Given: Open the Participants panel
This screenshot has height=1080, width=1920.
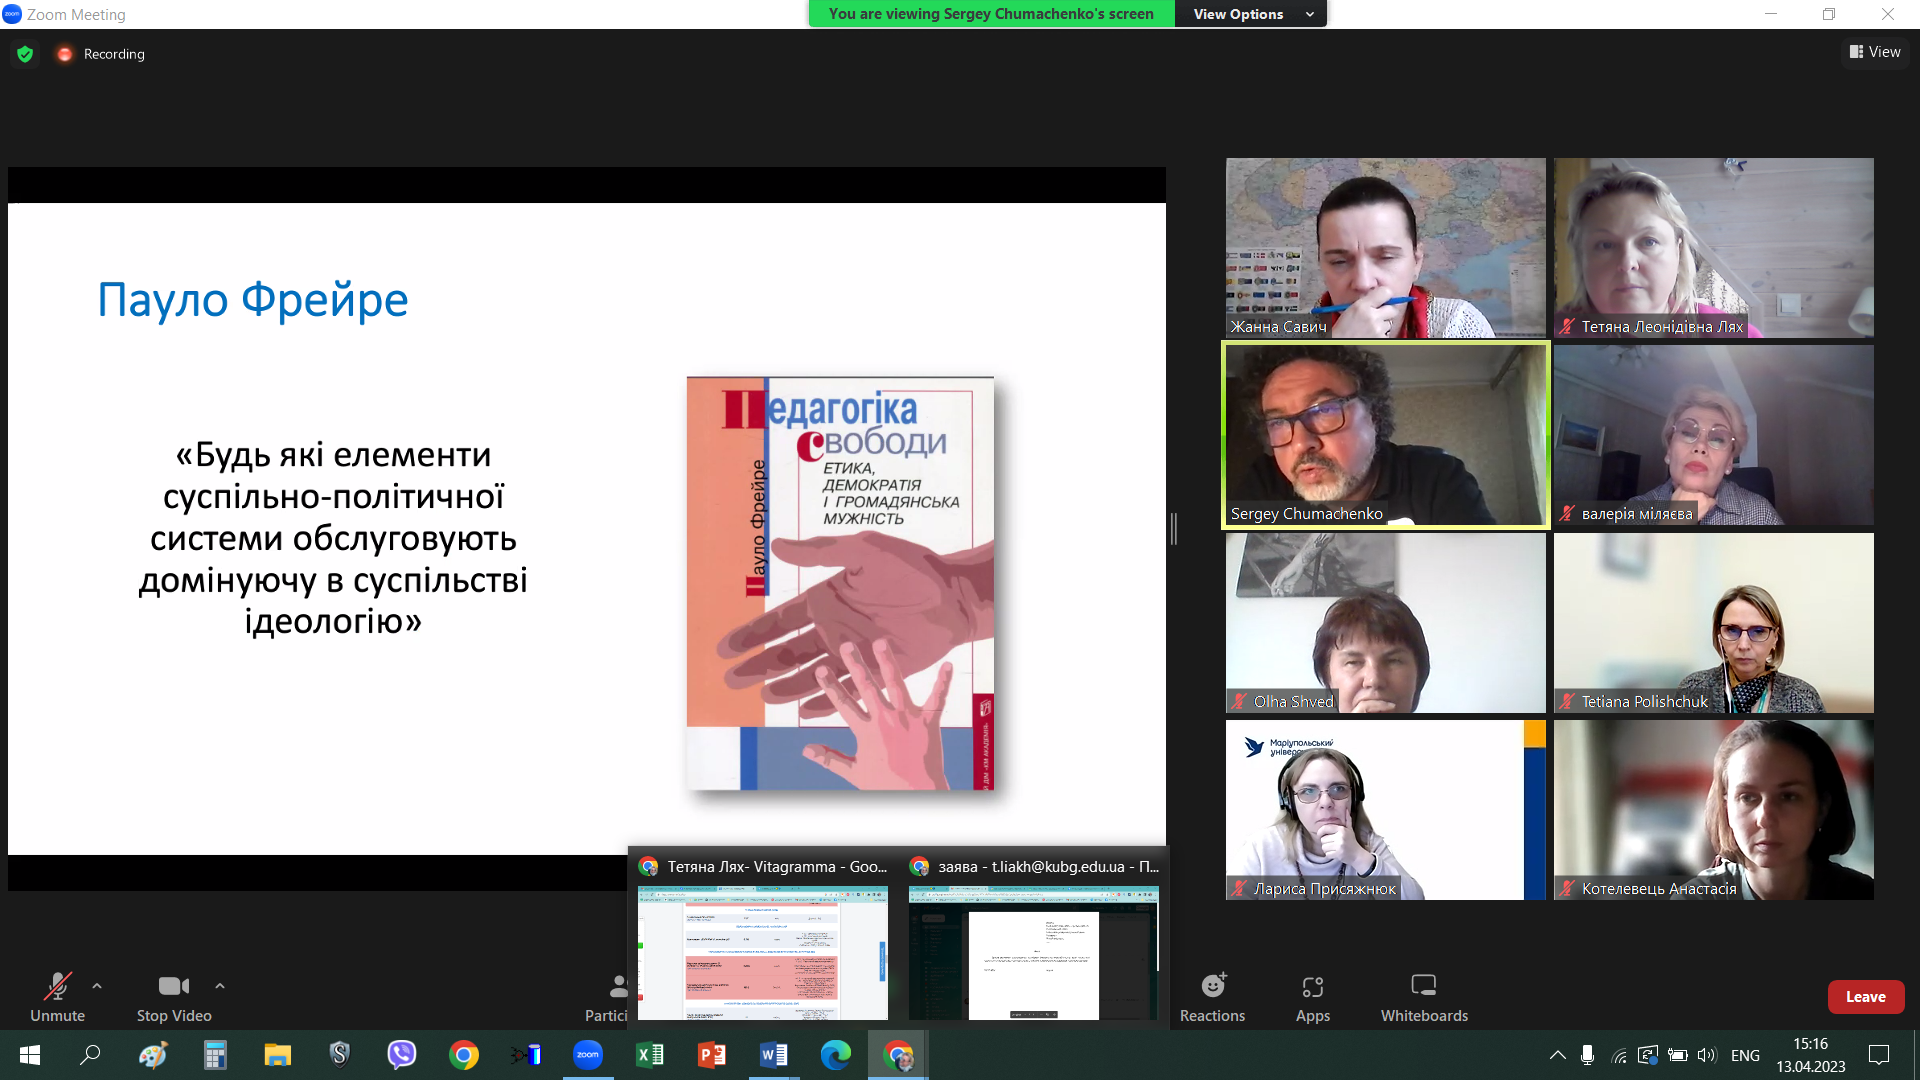Looking at the screenshot, I should pyautogui.click(x=608, y=998).
